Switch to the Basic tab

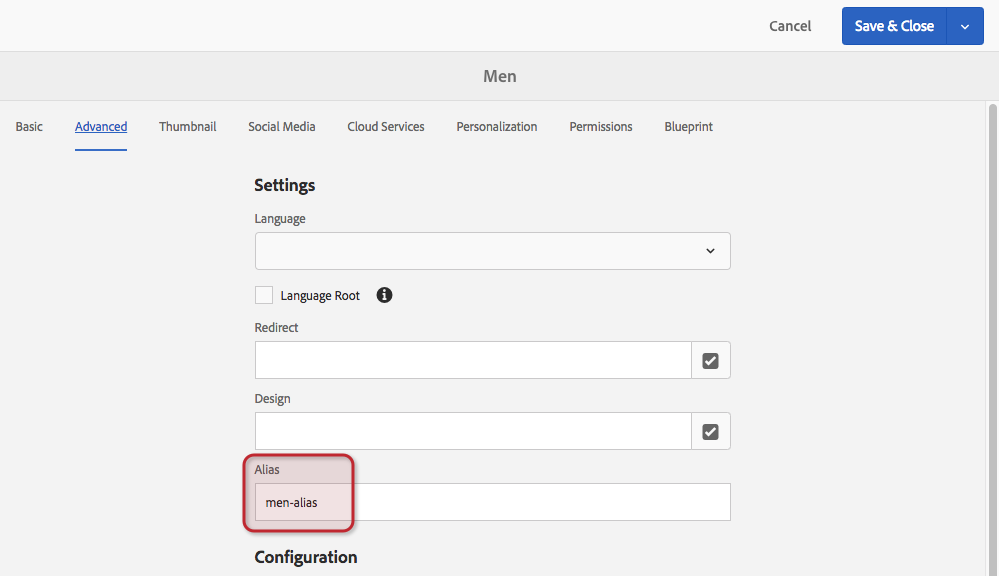(x=29, y=127)
